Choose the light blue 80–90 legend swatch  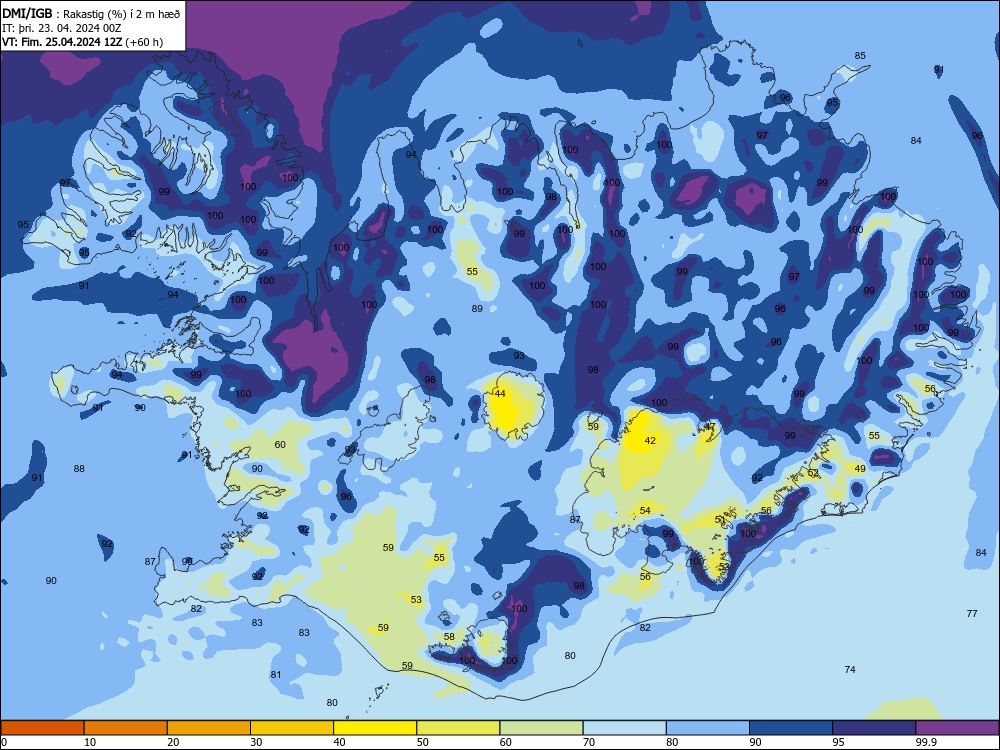pyautogui.click(x=708, y=728)
